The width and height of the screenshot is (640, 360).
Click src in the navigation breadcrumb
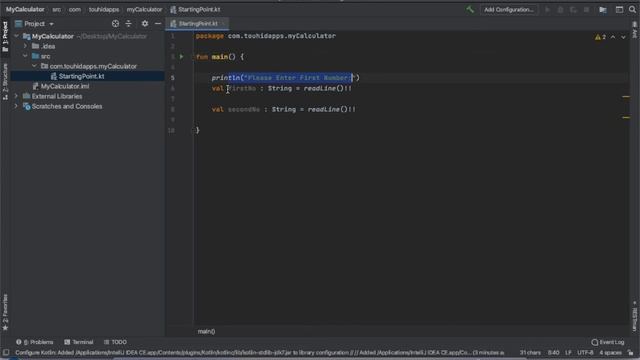pyautogui.click(x=56, y=9)
